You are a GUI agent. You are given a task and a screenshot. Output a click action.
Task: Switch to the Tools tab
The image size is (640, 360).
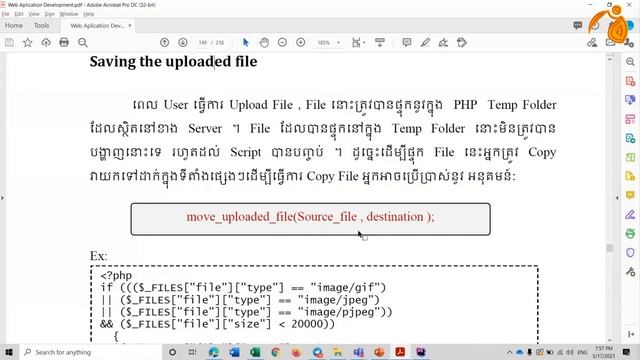[x=42, y=25]
